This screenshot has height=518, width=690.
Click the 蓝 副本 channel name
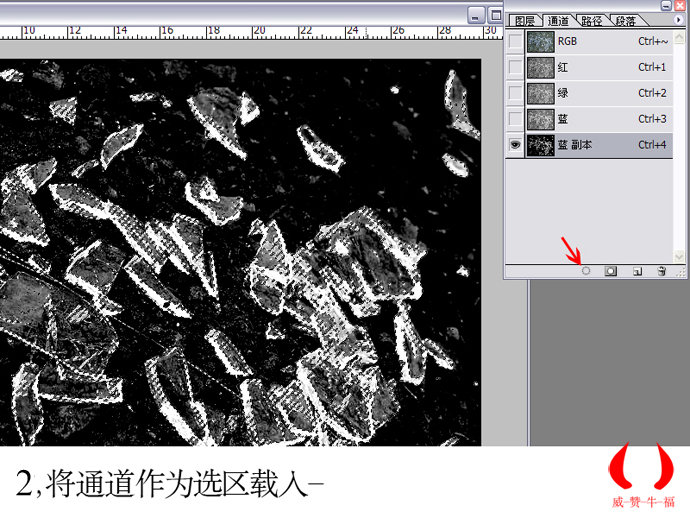point(575,145)
